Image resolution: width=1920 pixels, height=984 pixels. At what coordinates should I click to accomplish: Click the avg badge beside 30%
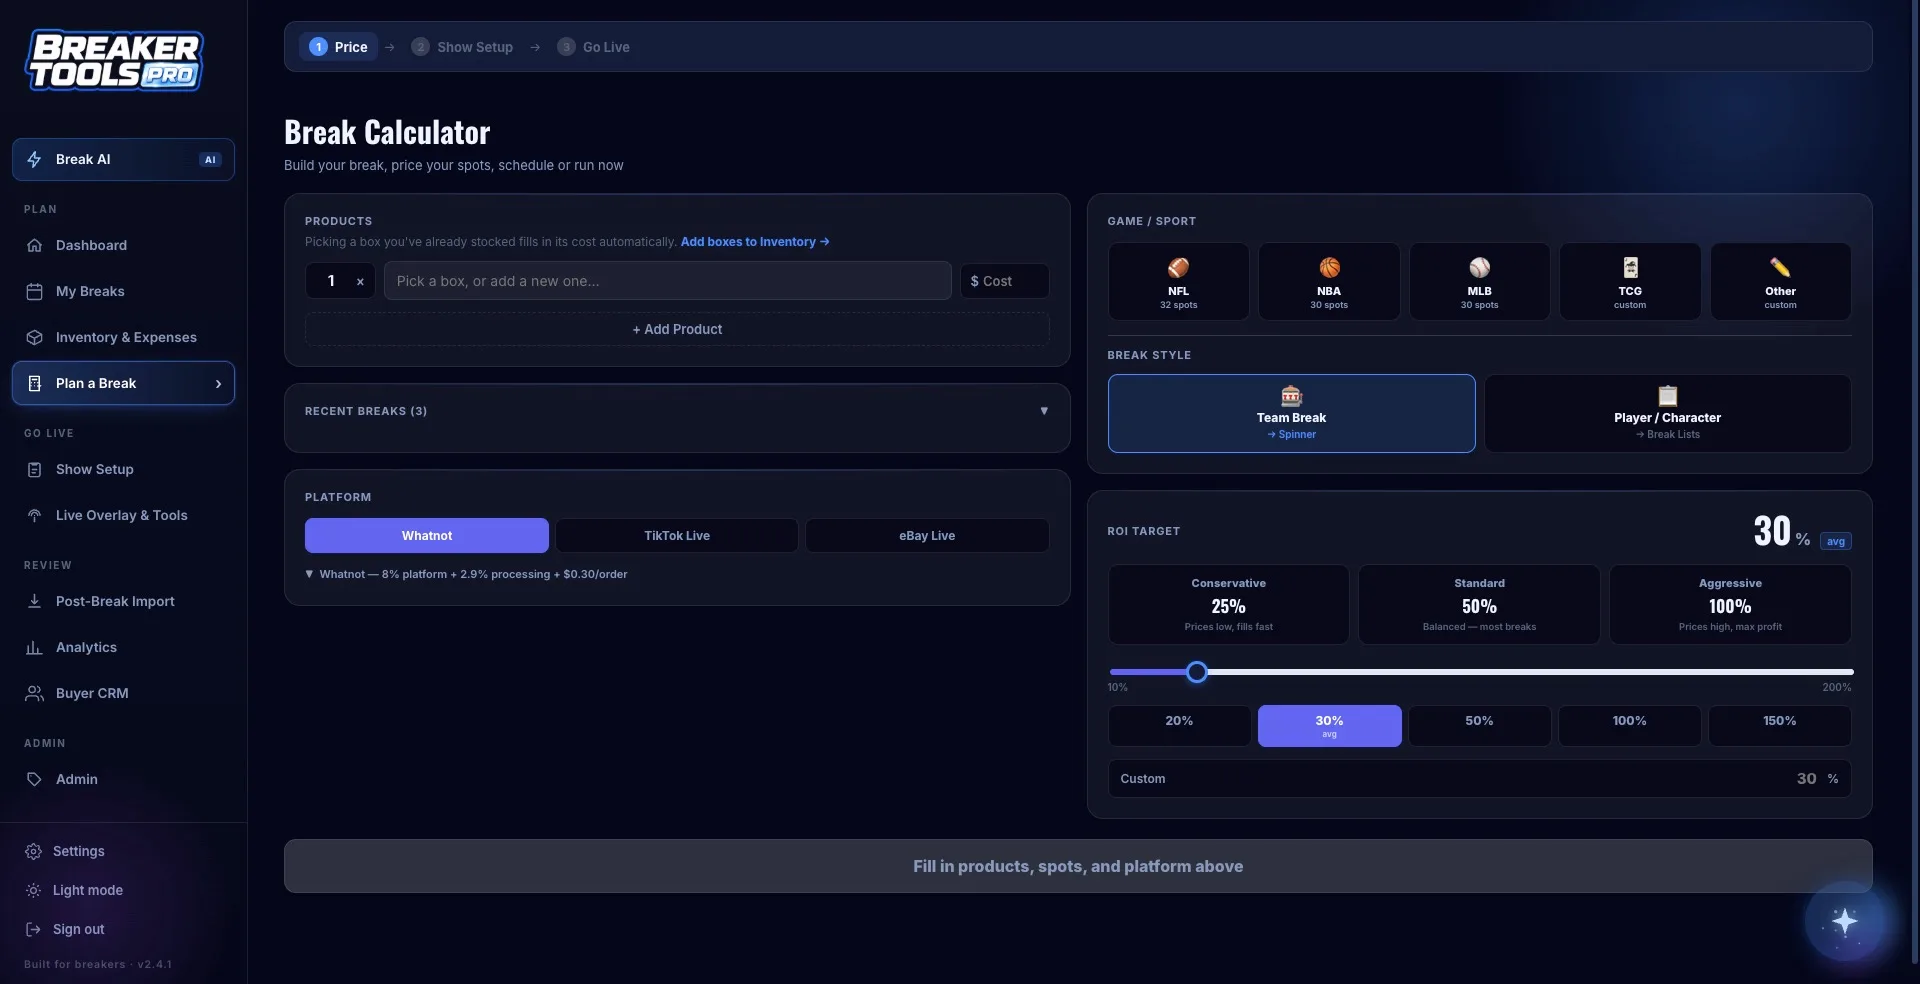(1836, 541)
